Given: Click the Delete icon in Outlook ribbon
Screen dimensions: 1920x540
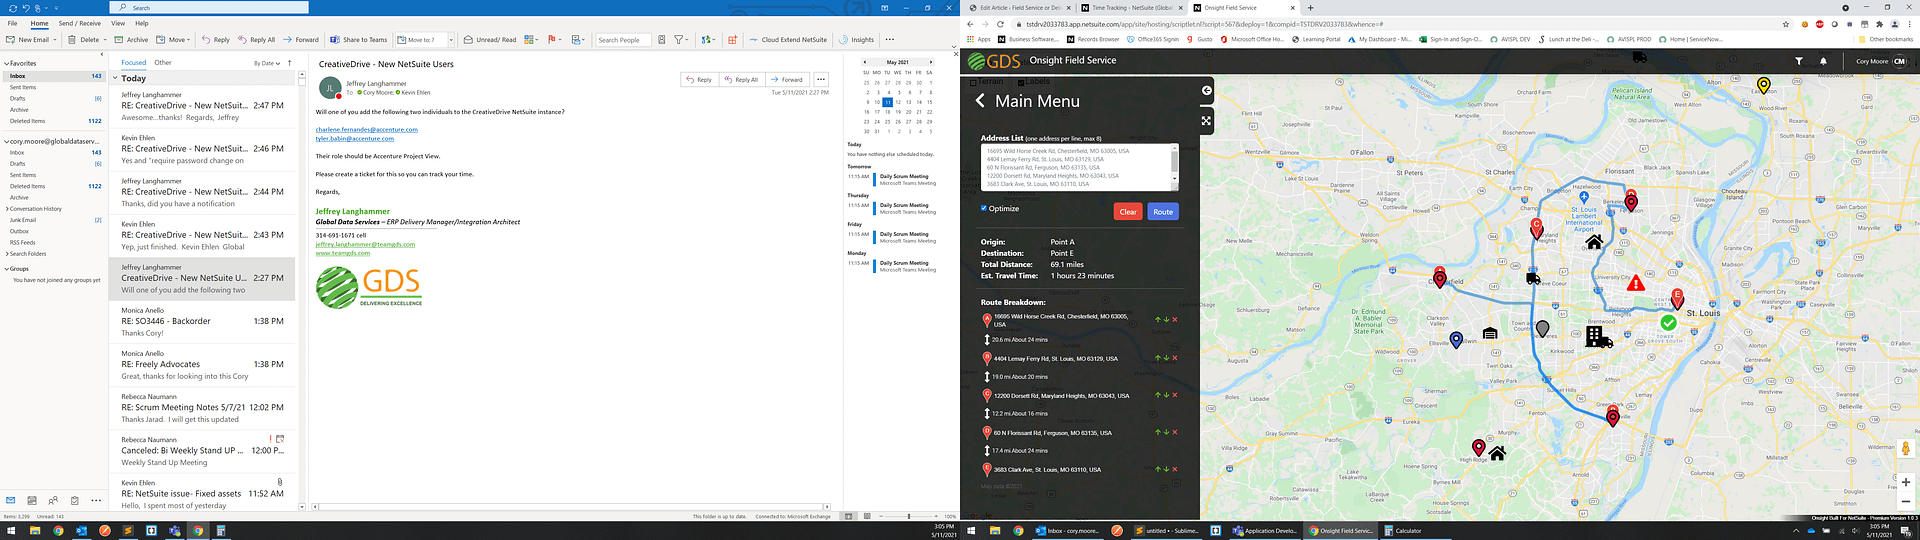Looking at the screenshot, I should (72, 40).
